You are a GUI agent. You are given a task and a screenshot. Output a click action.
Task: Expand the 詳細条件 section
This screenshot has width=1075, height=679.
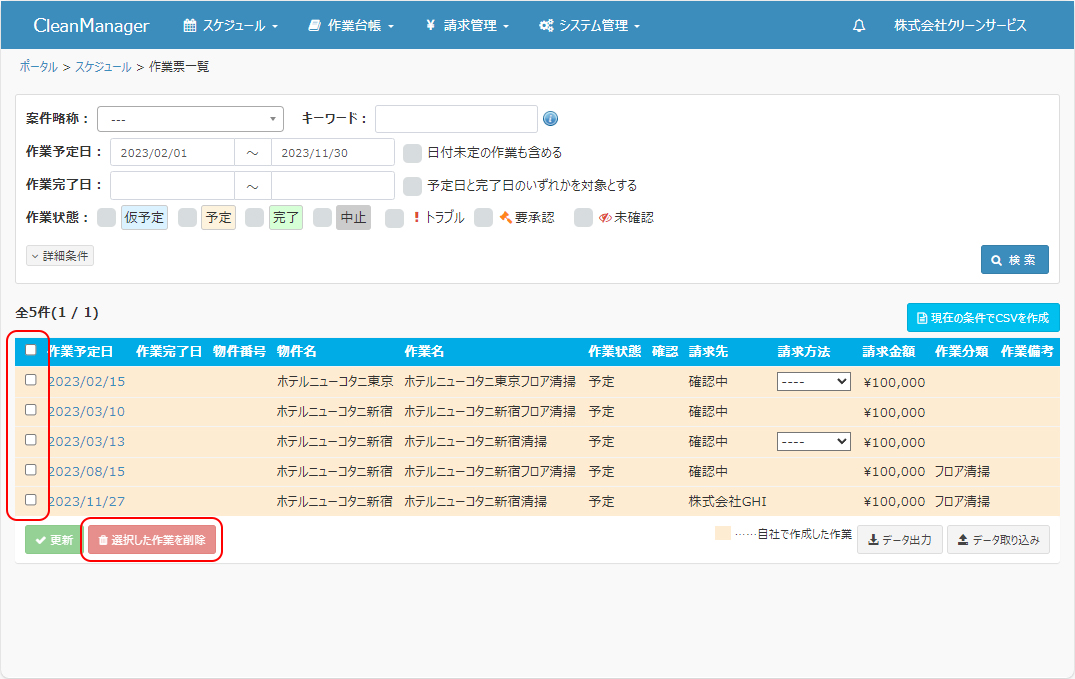point(60,256)
